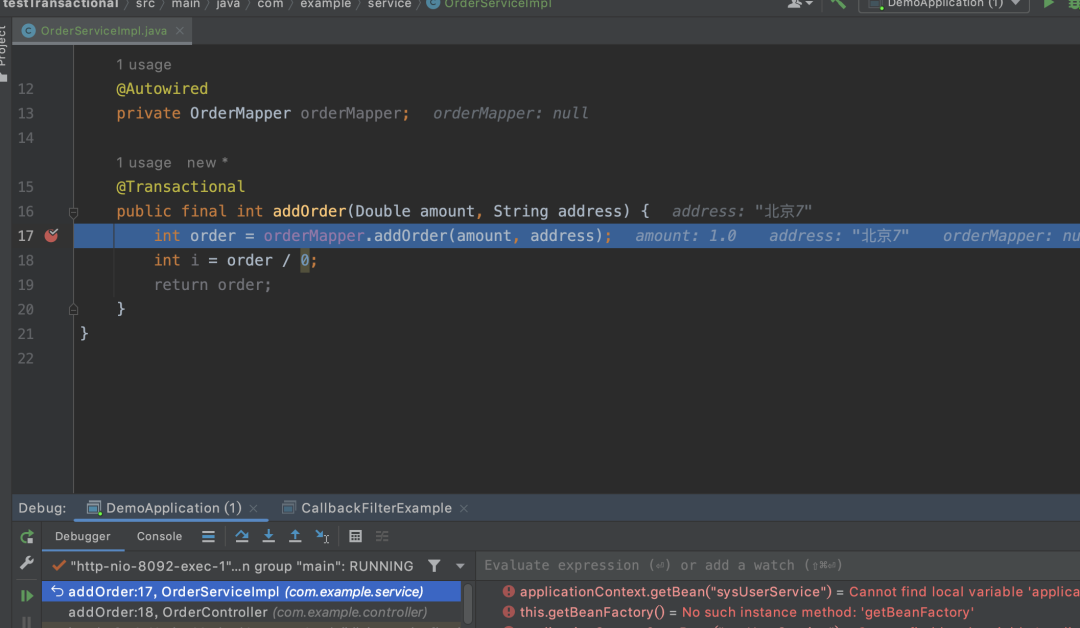Click the 'example' breadcrumb
Image resolution: width=1080 pixels, height=628 pixels.
coord(326,4)
